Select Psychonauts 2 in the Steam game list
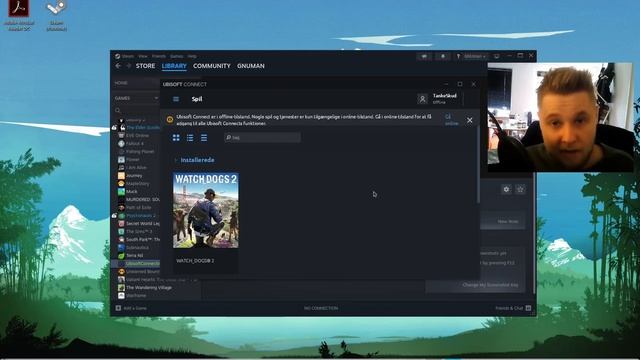Screen dimensions: 640x360 click(140, 216)
